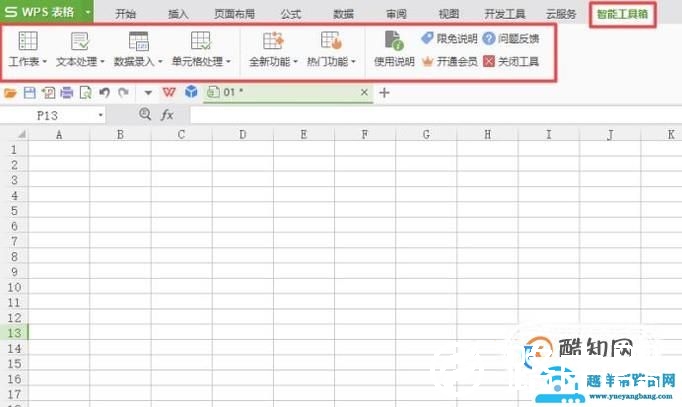This screenshot has width=682, height=407.
Task: Switch to the 数据 ribbon tab
Action: (343, 14)
